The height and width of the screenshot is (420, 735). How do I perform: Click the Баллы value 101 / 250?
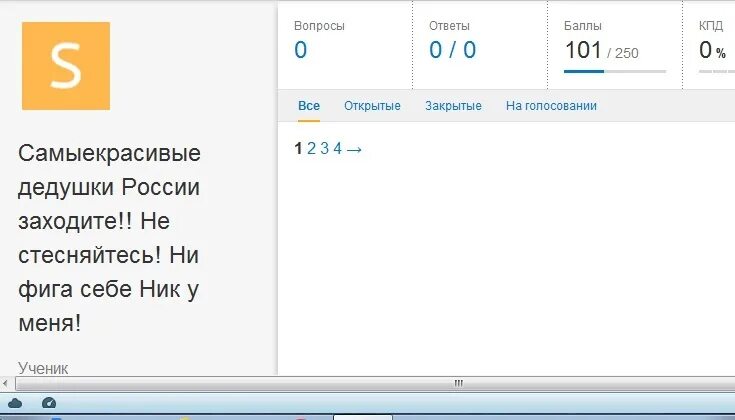(x=601, y=50)
